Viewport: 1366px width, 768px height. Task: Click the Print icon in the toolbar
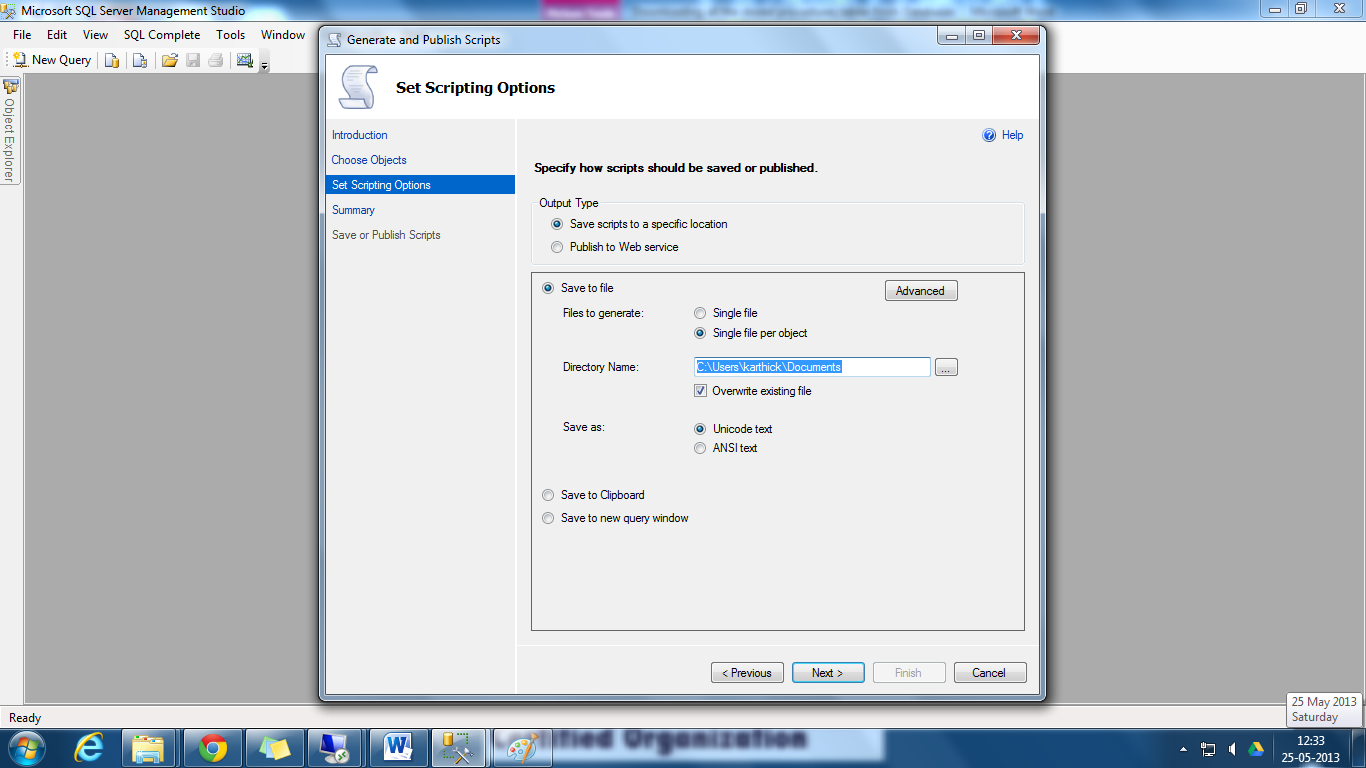[x=215, y=60]
